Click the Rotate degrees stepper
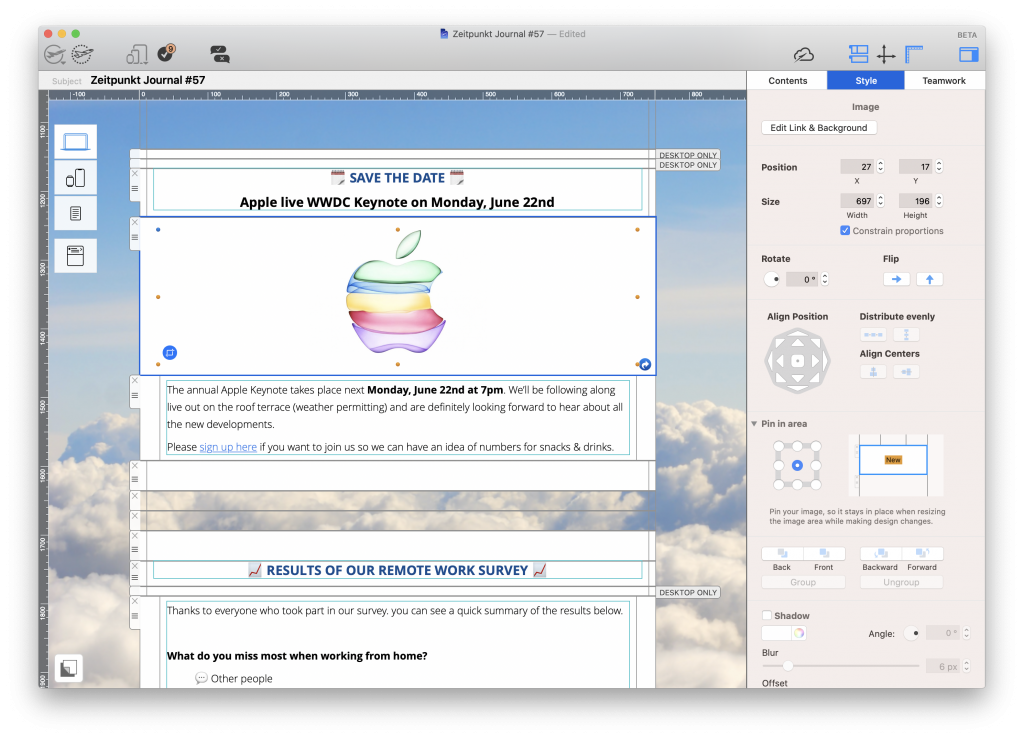This screenshot has width=1024, height=739. point(825,279)
